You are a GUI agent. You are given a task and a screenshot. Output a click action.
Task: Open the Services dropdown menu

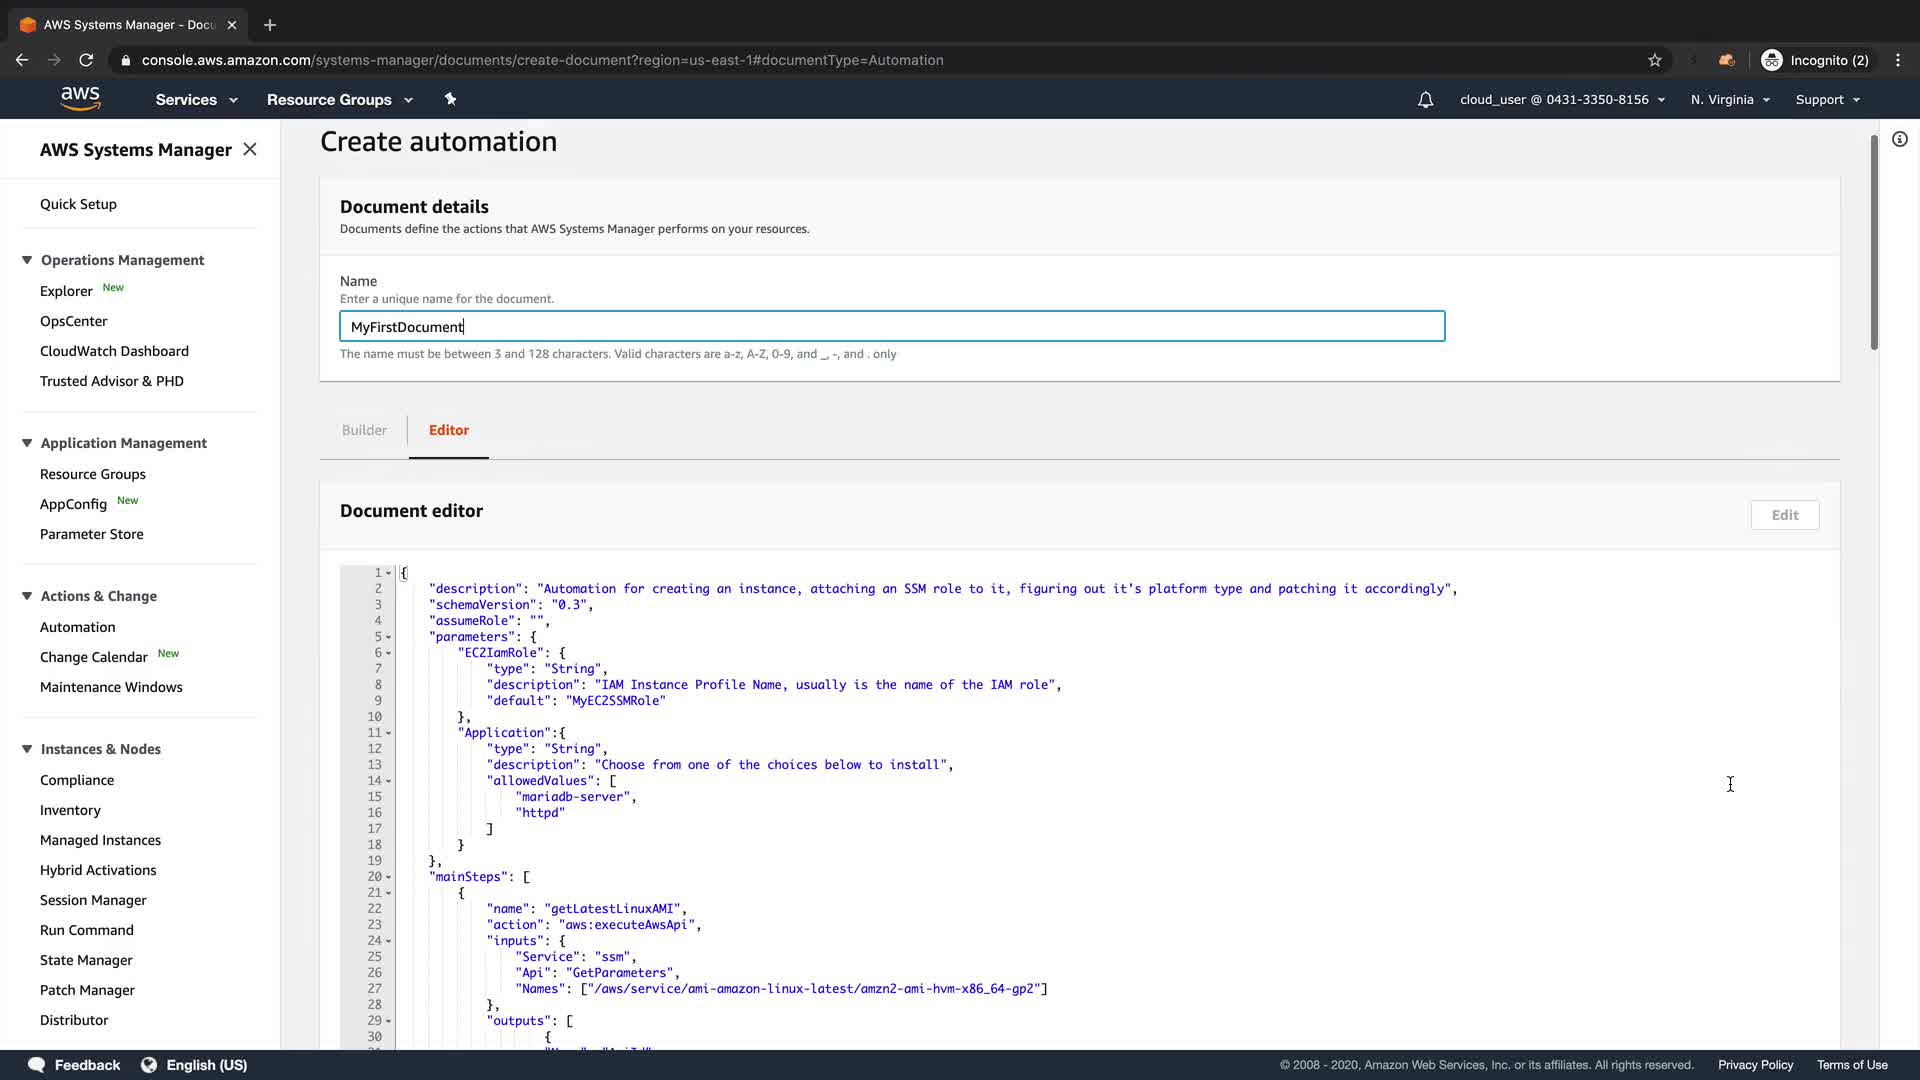tap(196, 100)
